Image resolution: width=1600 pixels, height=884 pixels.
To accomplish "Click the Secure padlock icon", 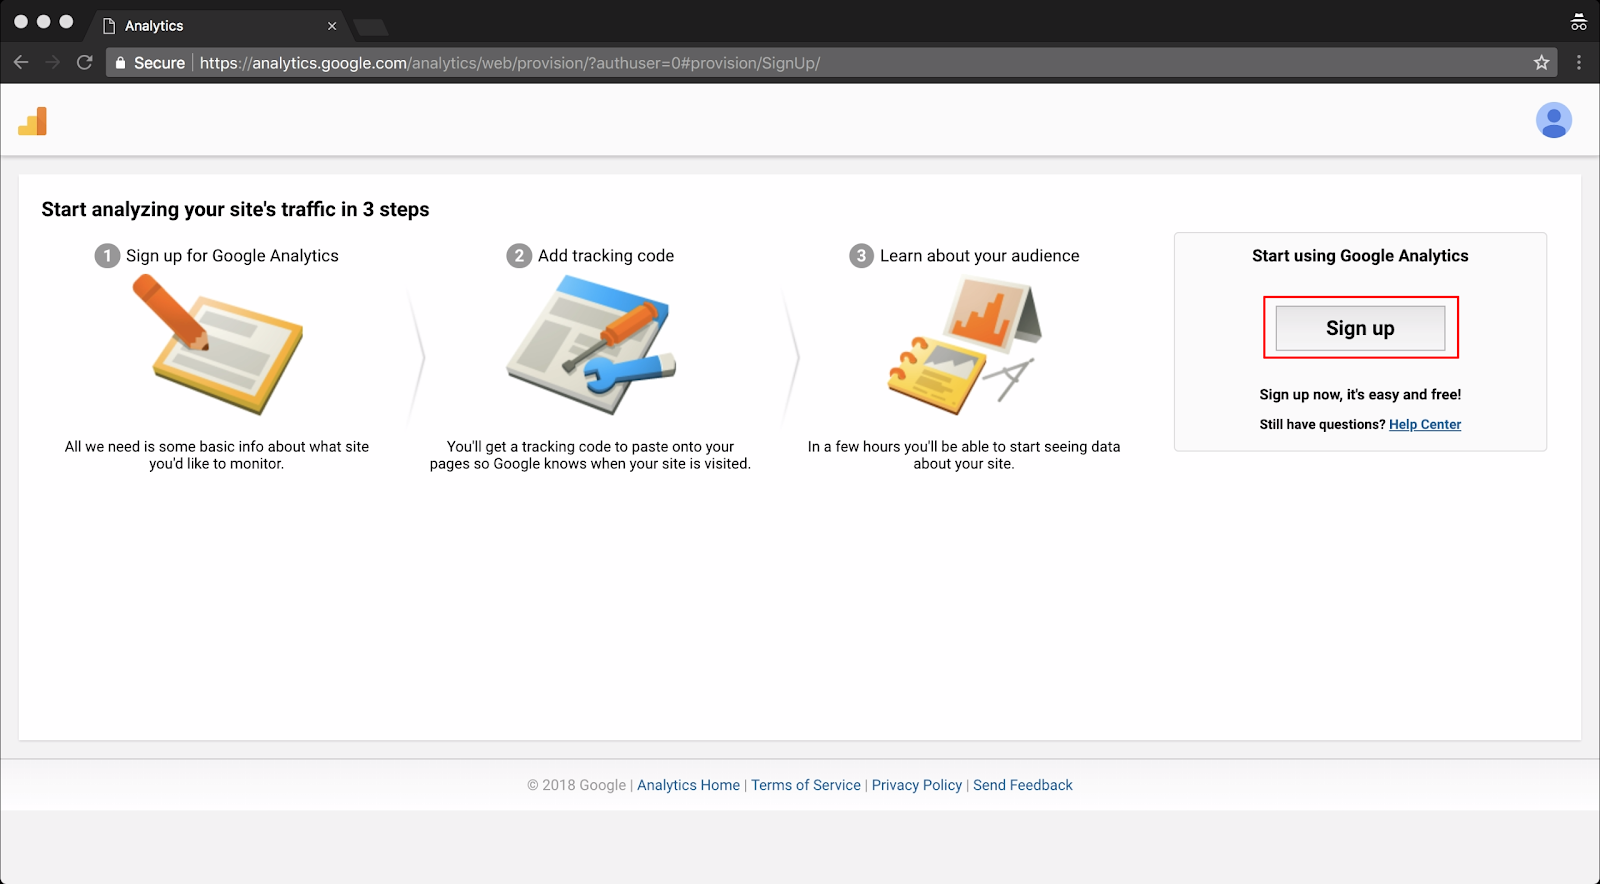I will [120, 62].
